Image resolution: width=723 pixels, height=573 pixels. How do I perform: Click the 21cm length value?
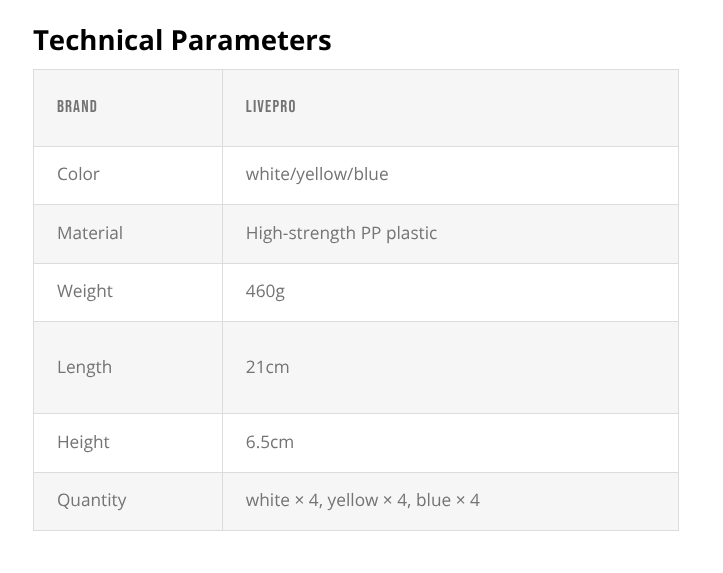(267, 367)
